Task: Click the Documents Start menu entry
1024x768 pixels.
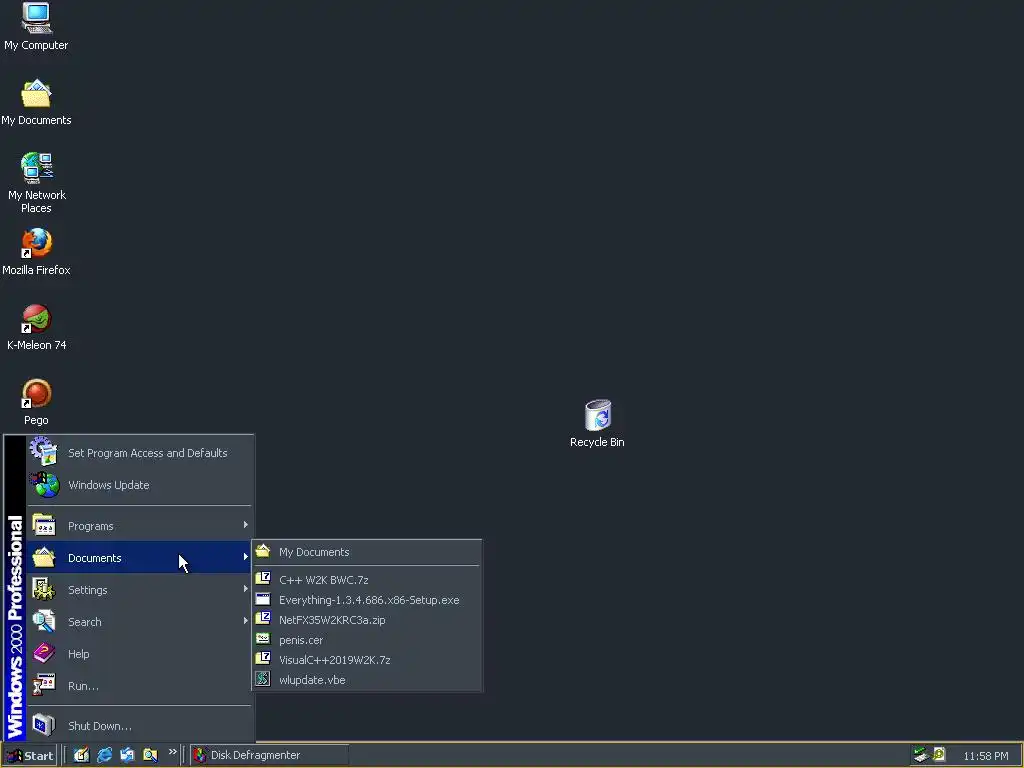Action: pos(139,558)
